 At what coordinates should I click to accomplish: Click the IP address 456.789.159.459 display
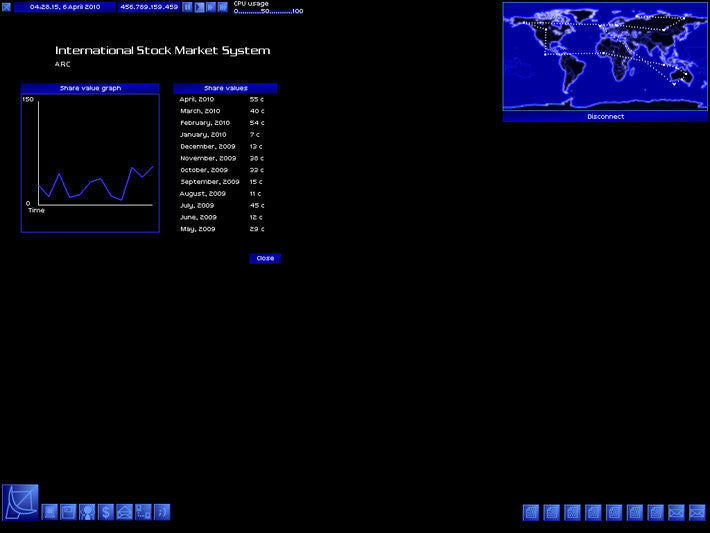(149, 7)
